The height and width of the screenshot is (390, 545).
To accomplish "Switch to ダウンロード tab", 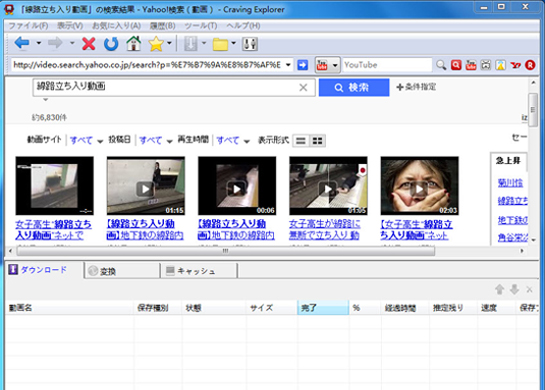I will [44, 270].
